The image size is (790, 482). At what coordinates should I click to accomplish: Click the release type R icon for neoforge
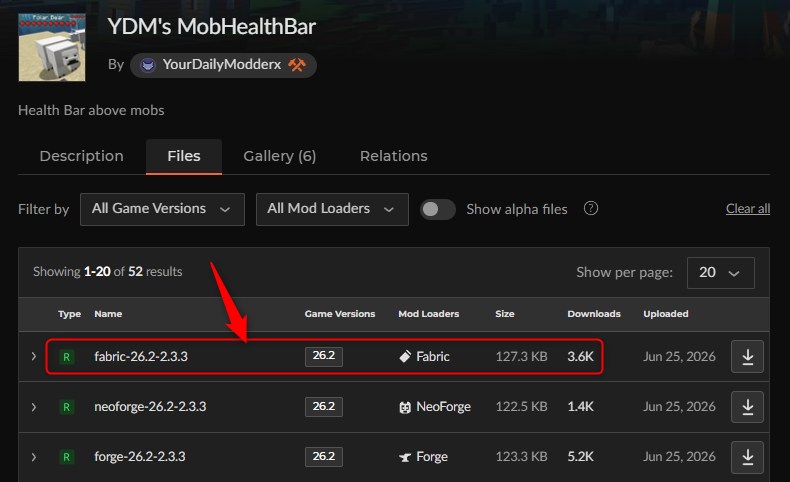[67, 407]
